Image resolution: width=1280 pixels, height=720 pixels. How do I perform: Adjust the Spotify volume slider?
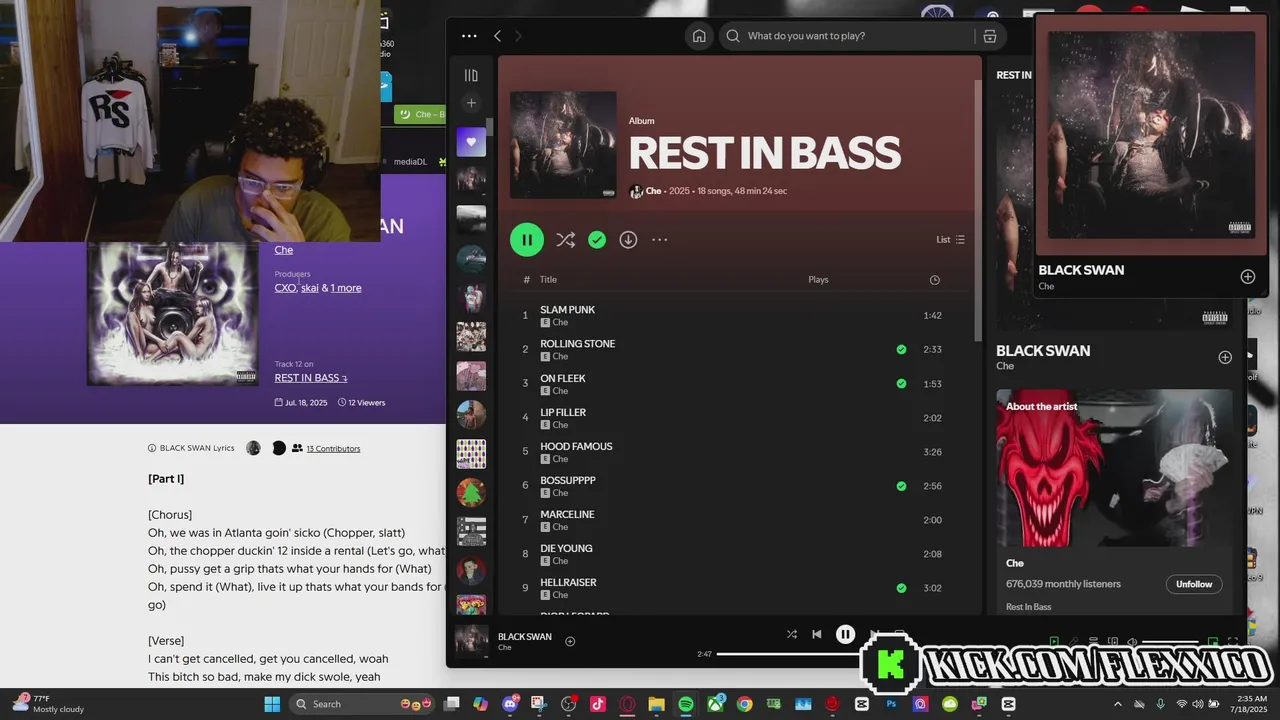pyautogui.click(x=1170, y=642)
